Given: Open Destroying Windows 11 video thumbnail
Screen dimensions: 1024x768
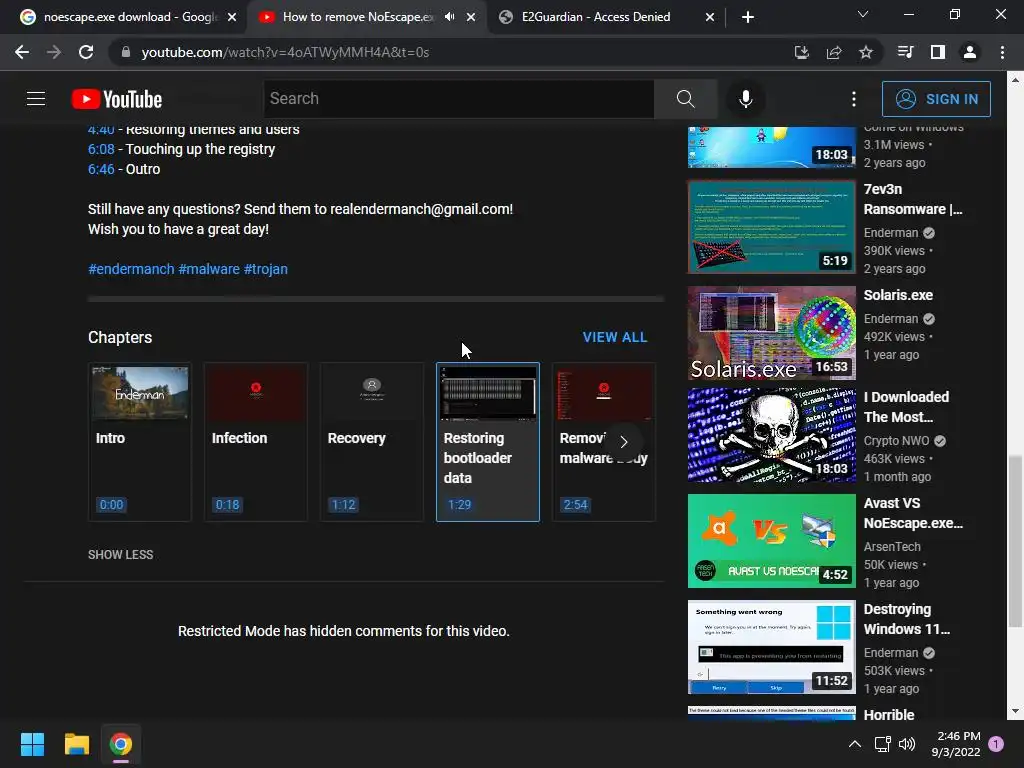Looking at the screenshot, I should [771, 647].
